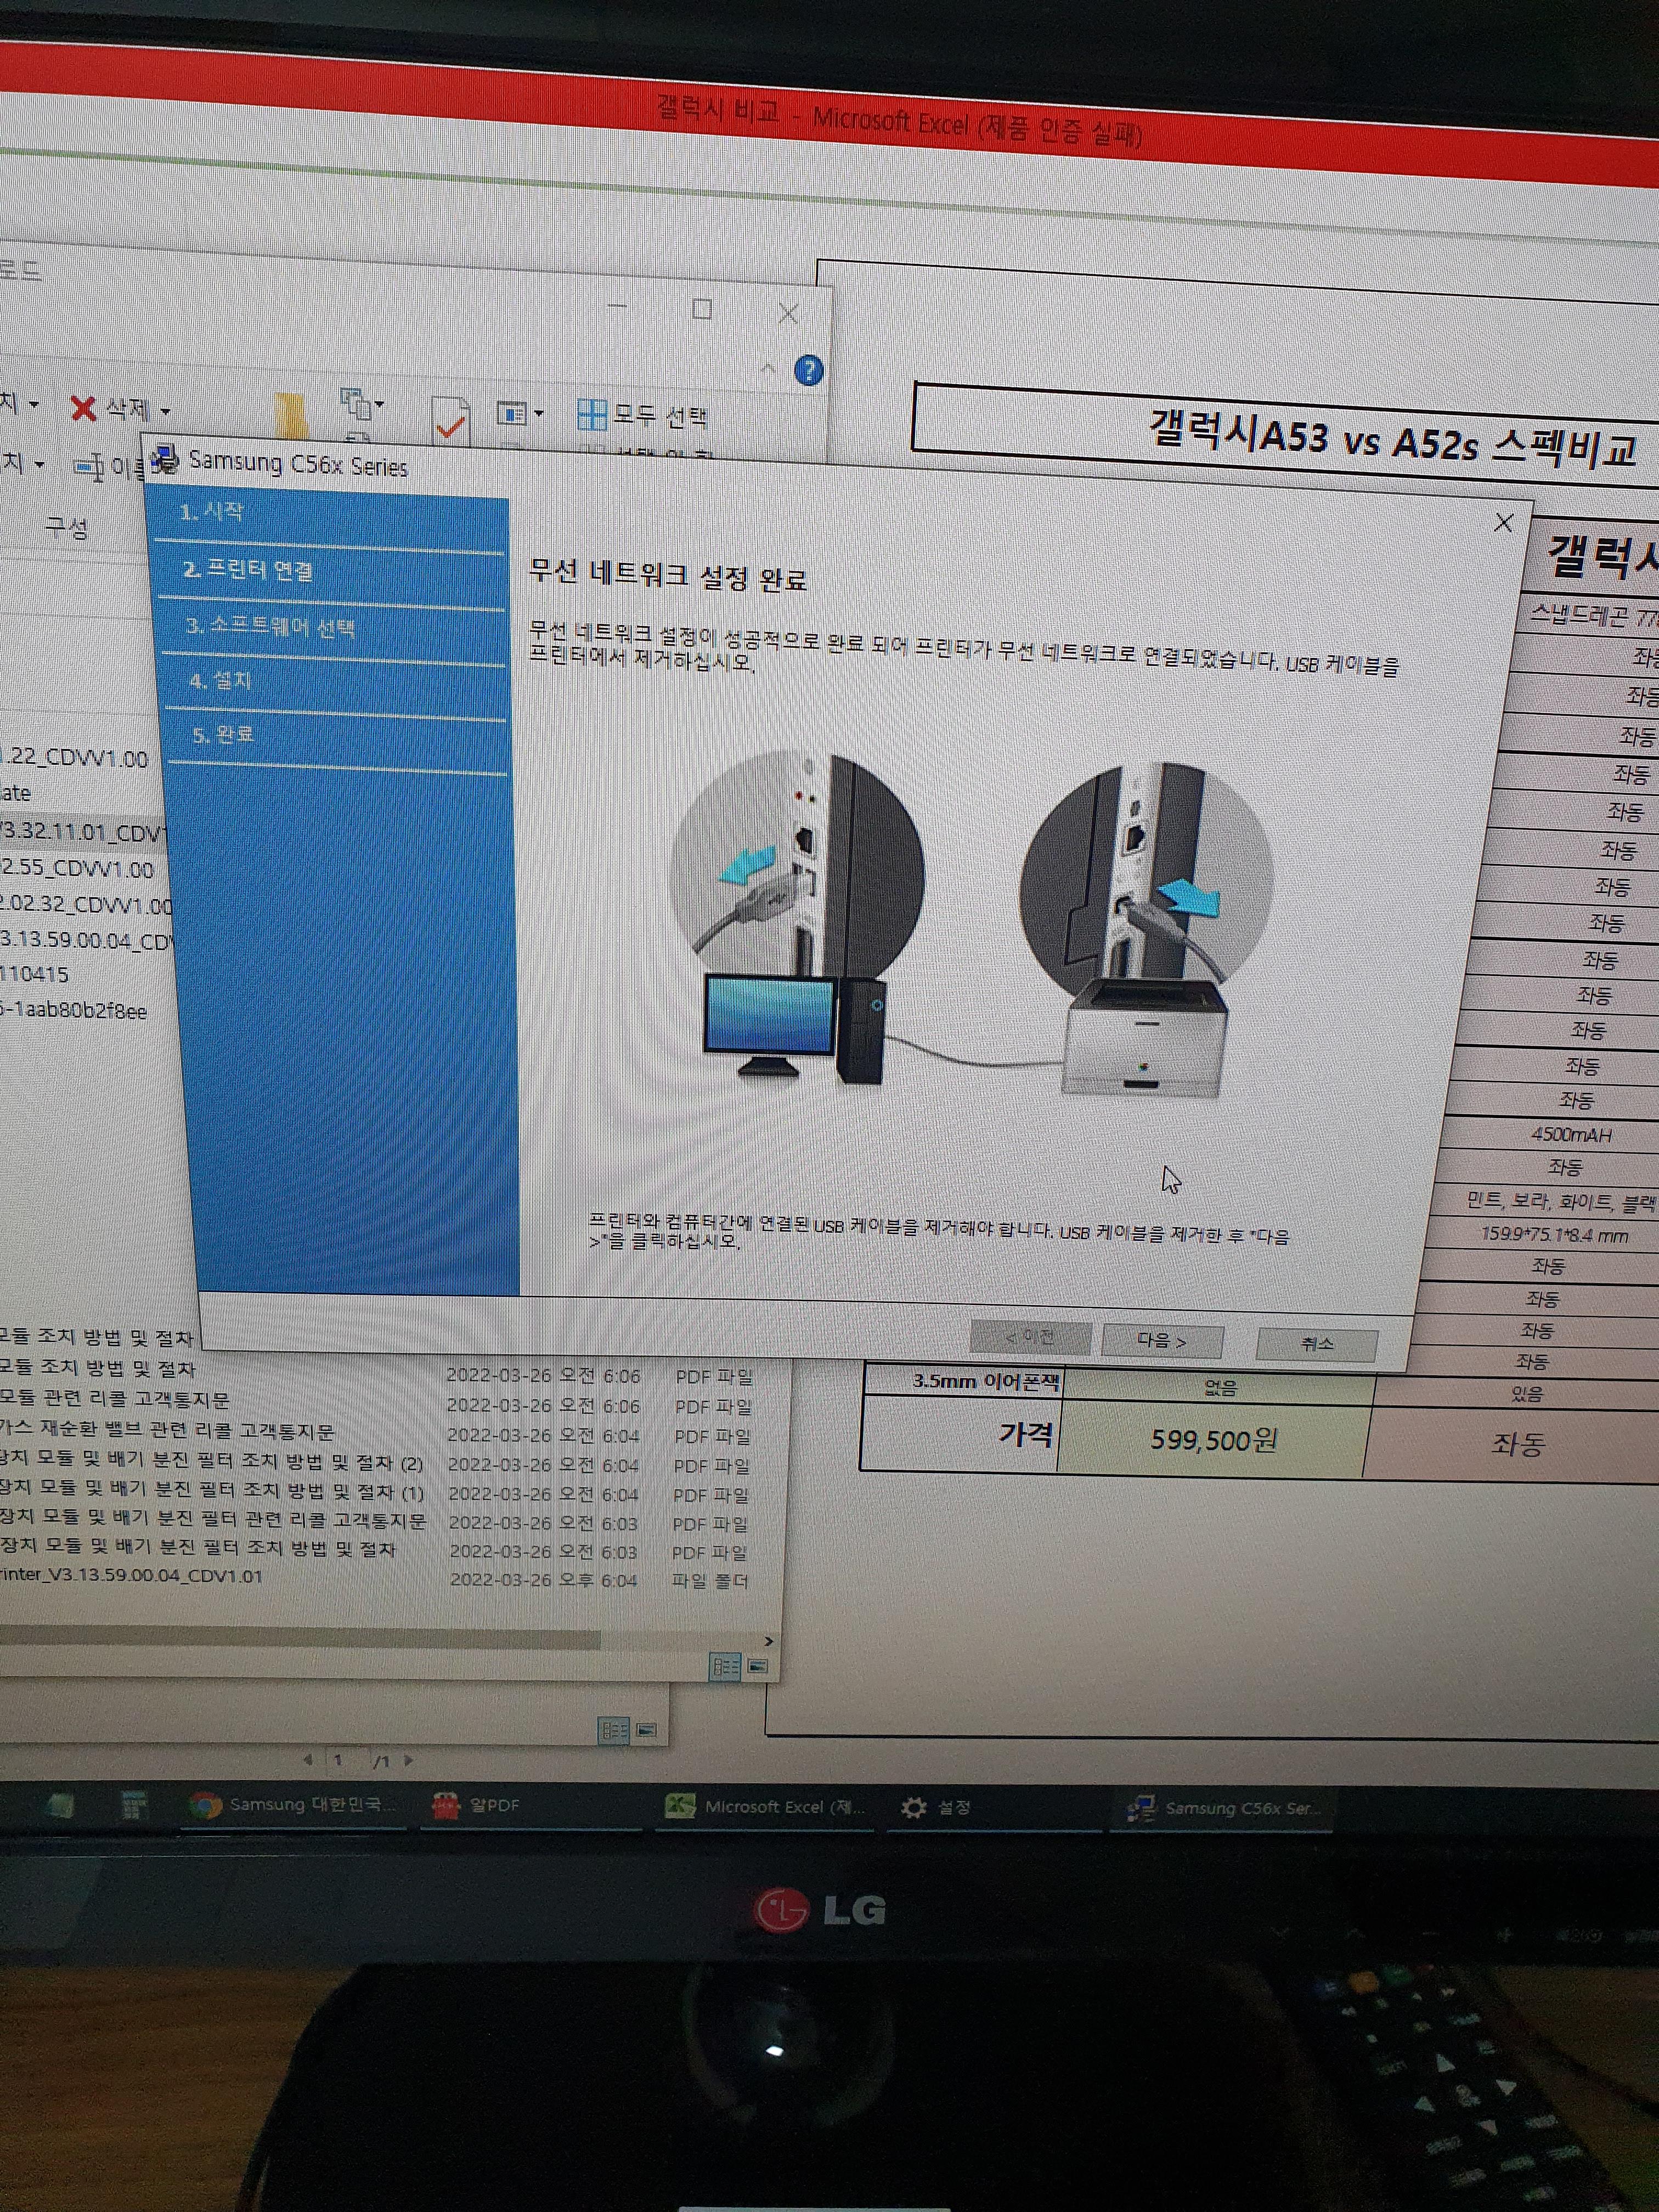Screen dimensions: 1659x2212
Task: Open the view options dropdown arrow
Action: click(x=540, y=414)
